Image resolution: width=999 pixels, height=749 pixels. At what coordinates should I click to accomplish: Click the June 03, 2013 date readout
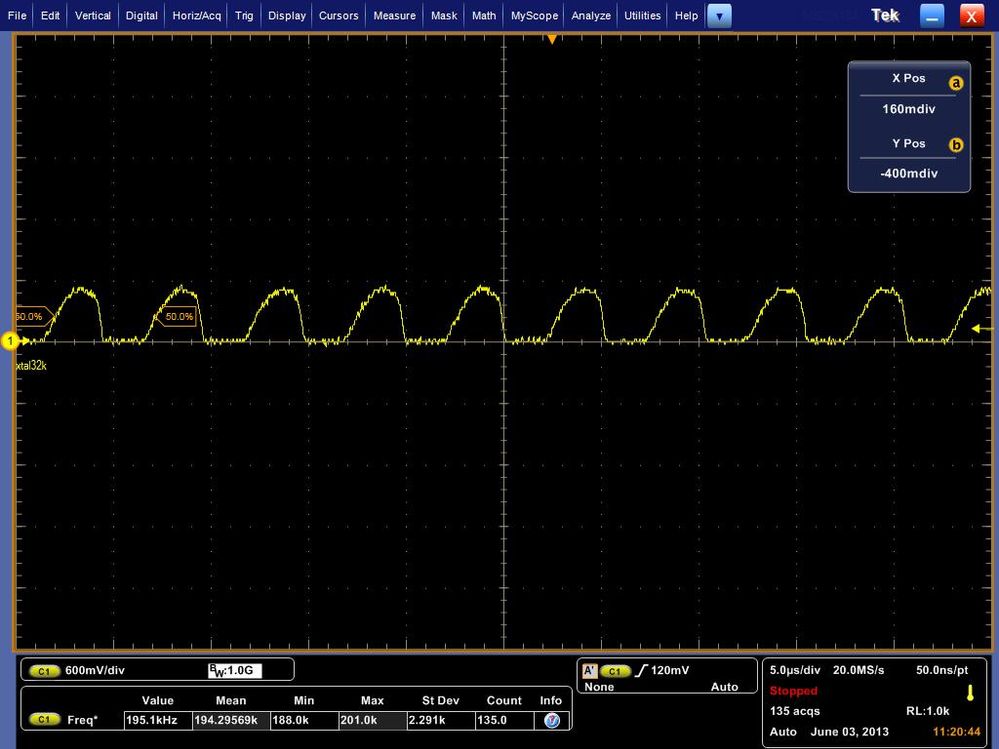[x=849, y=731]
